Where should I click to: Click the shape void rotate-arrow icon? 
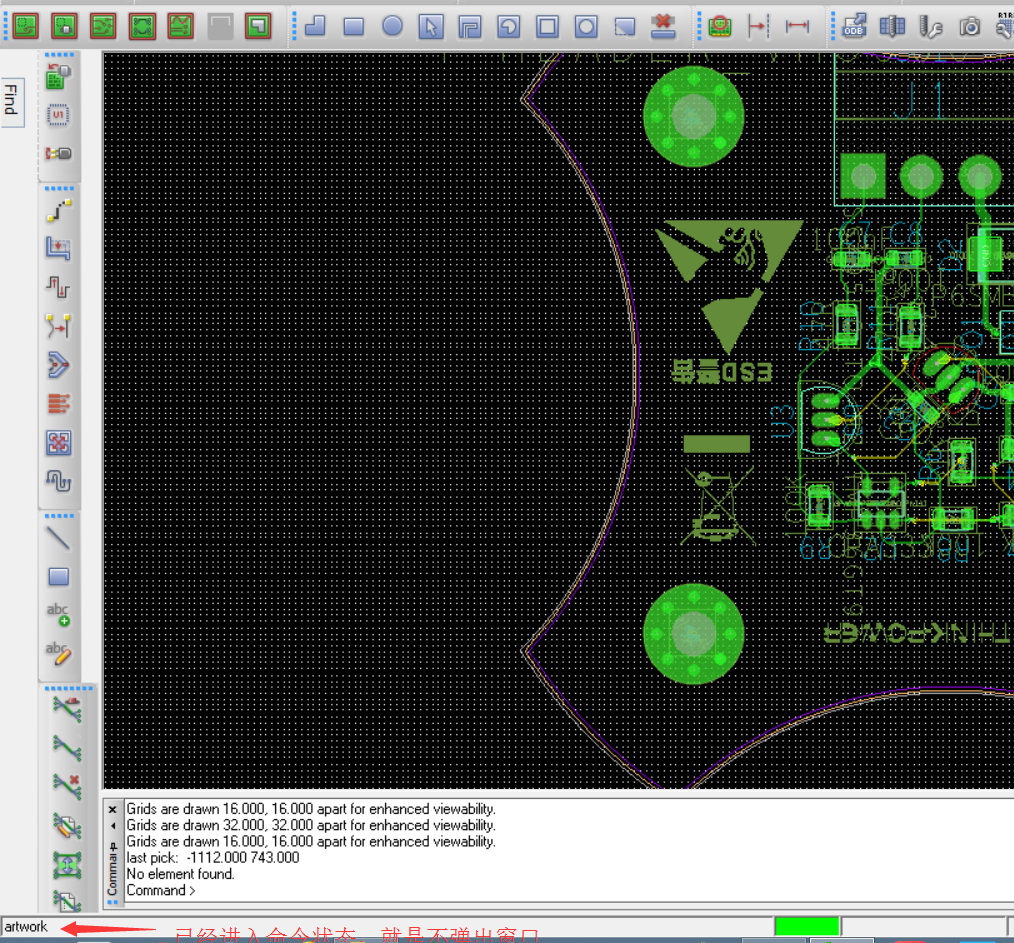(509, 27)
